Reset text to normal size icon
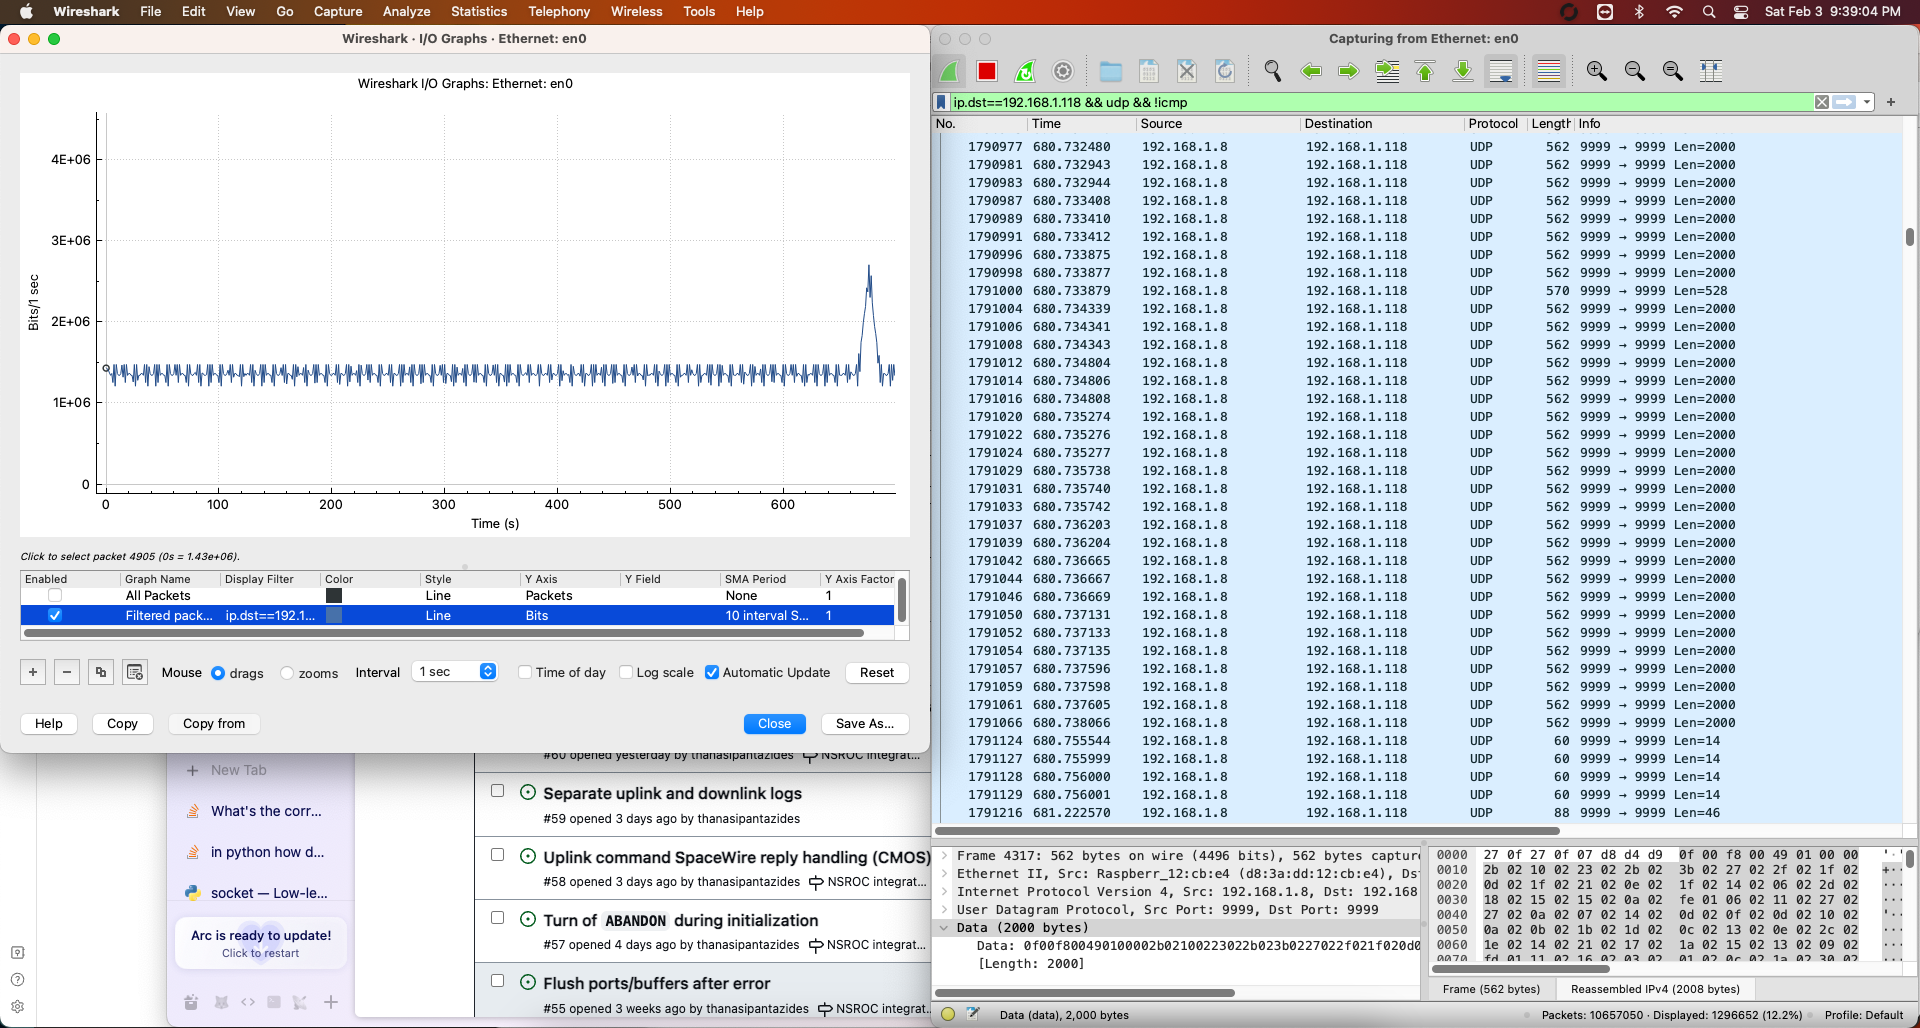The height and width of the screenshot is (1028, 1920). (x=1672, y=71)
